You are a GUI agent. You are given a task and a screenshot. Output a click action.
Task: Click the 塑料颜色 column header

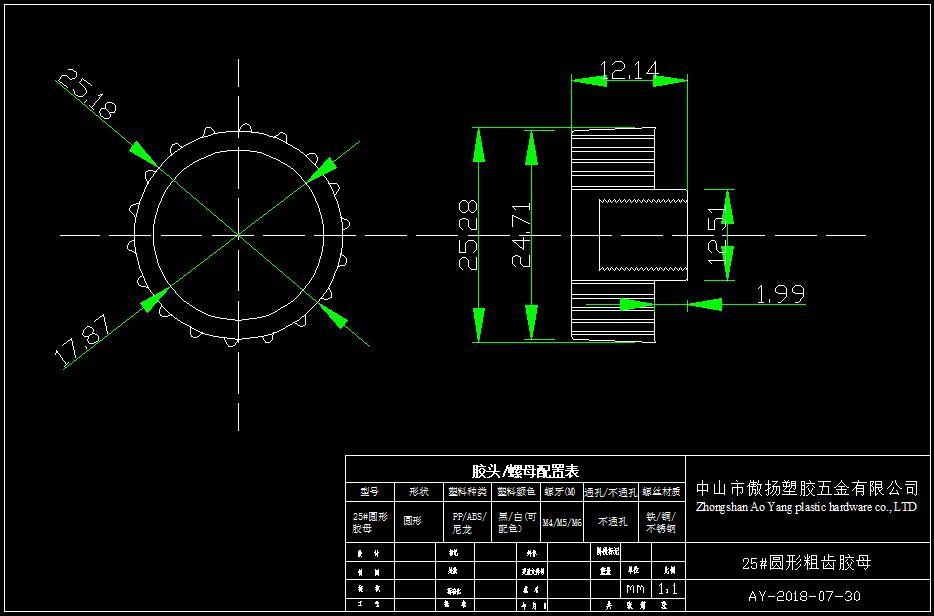[x=516, y=492]
